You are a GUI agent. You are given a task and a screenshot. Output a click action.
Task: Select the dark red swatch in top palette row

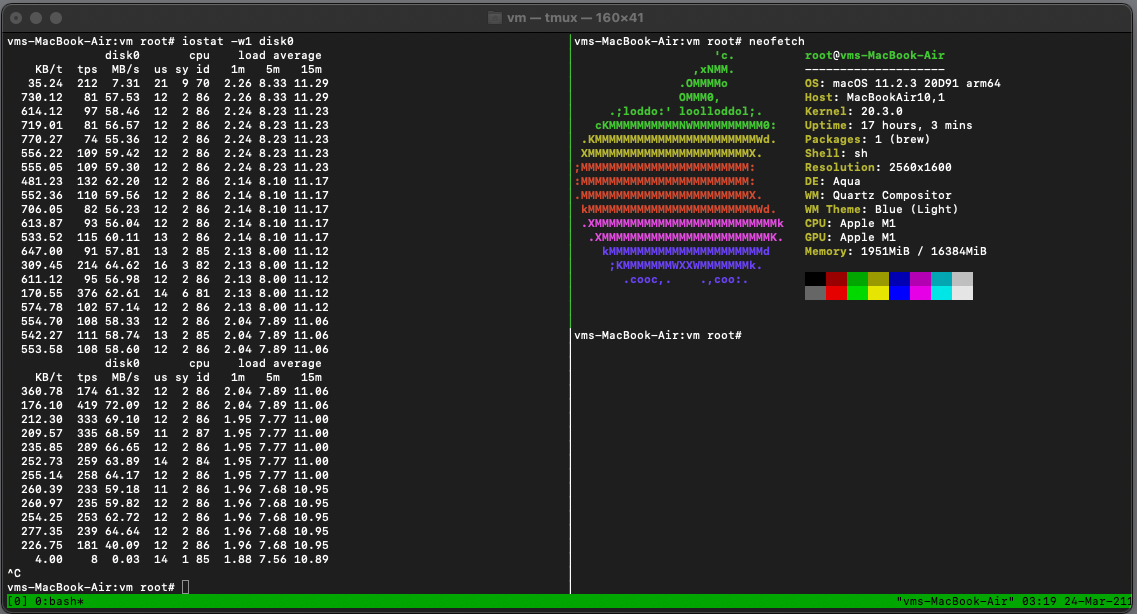tap(836, 279)
